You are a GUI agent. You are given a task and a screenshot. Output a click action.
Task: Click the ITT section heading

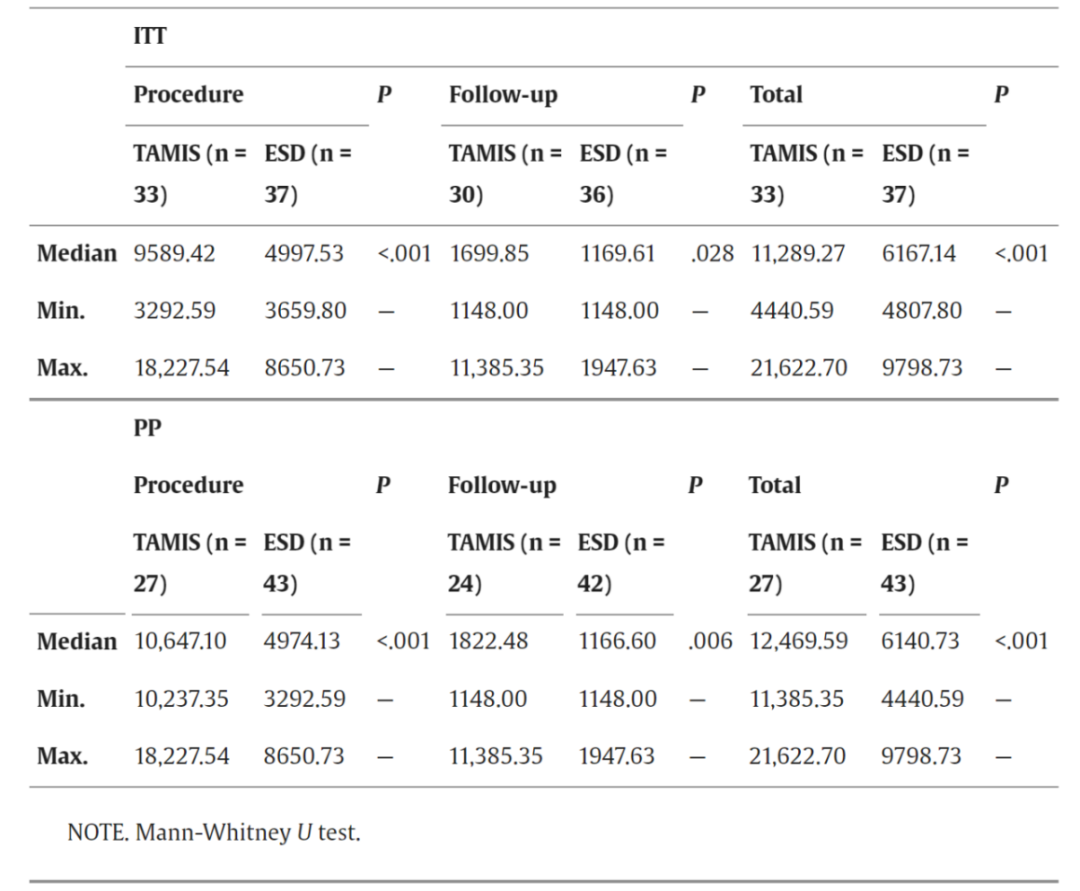click(x=150, y=37)
